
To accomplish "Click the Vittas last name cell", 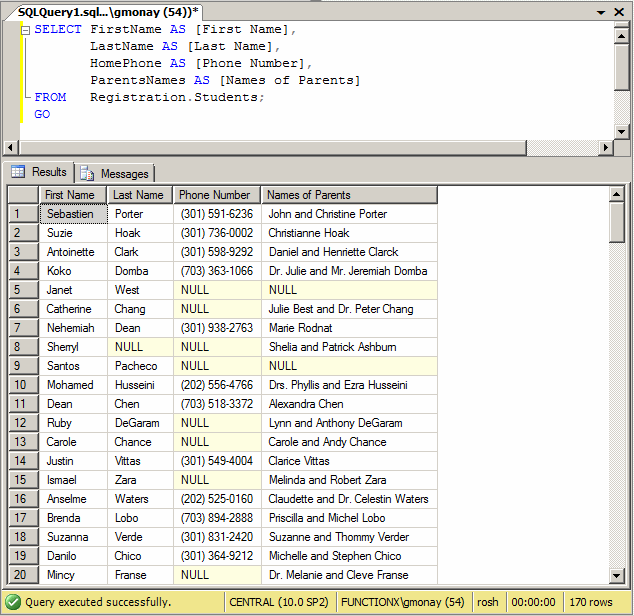I will pos(140,461).
